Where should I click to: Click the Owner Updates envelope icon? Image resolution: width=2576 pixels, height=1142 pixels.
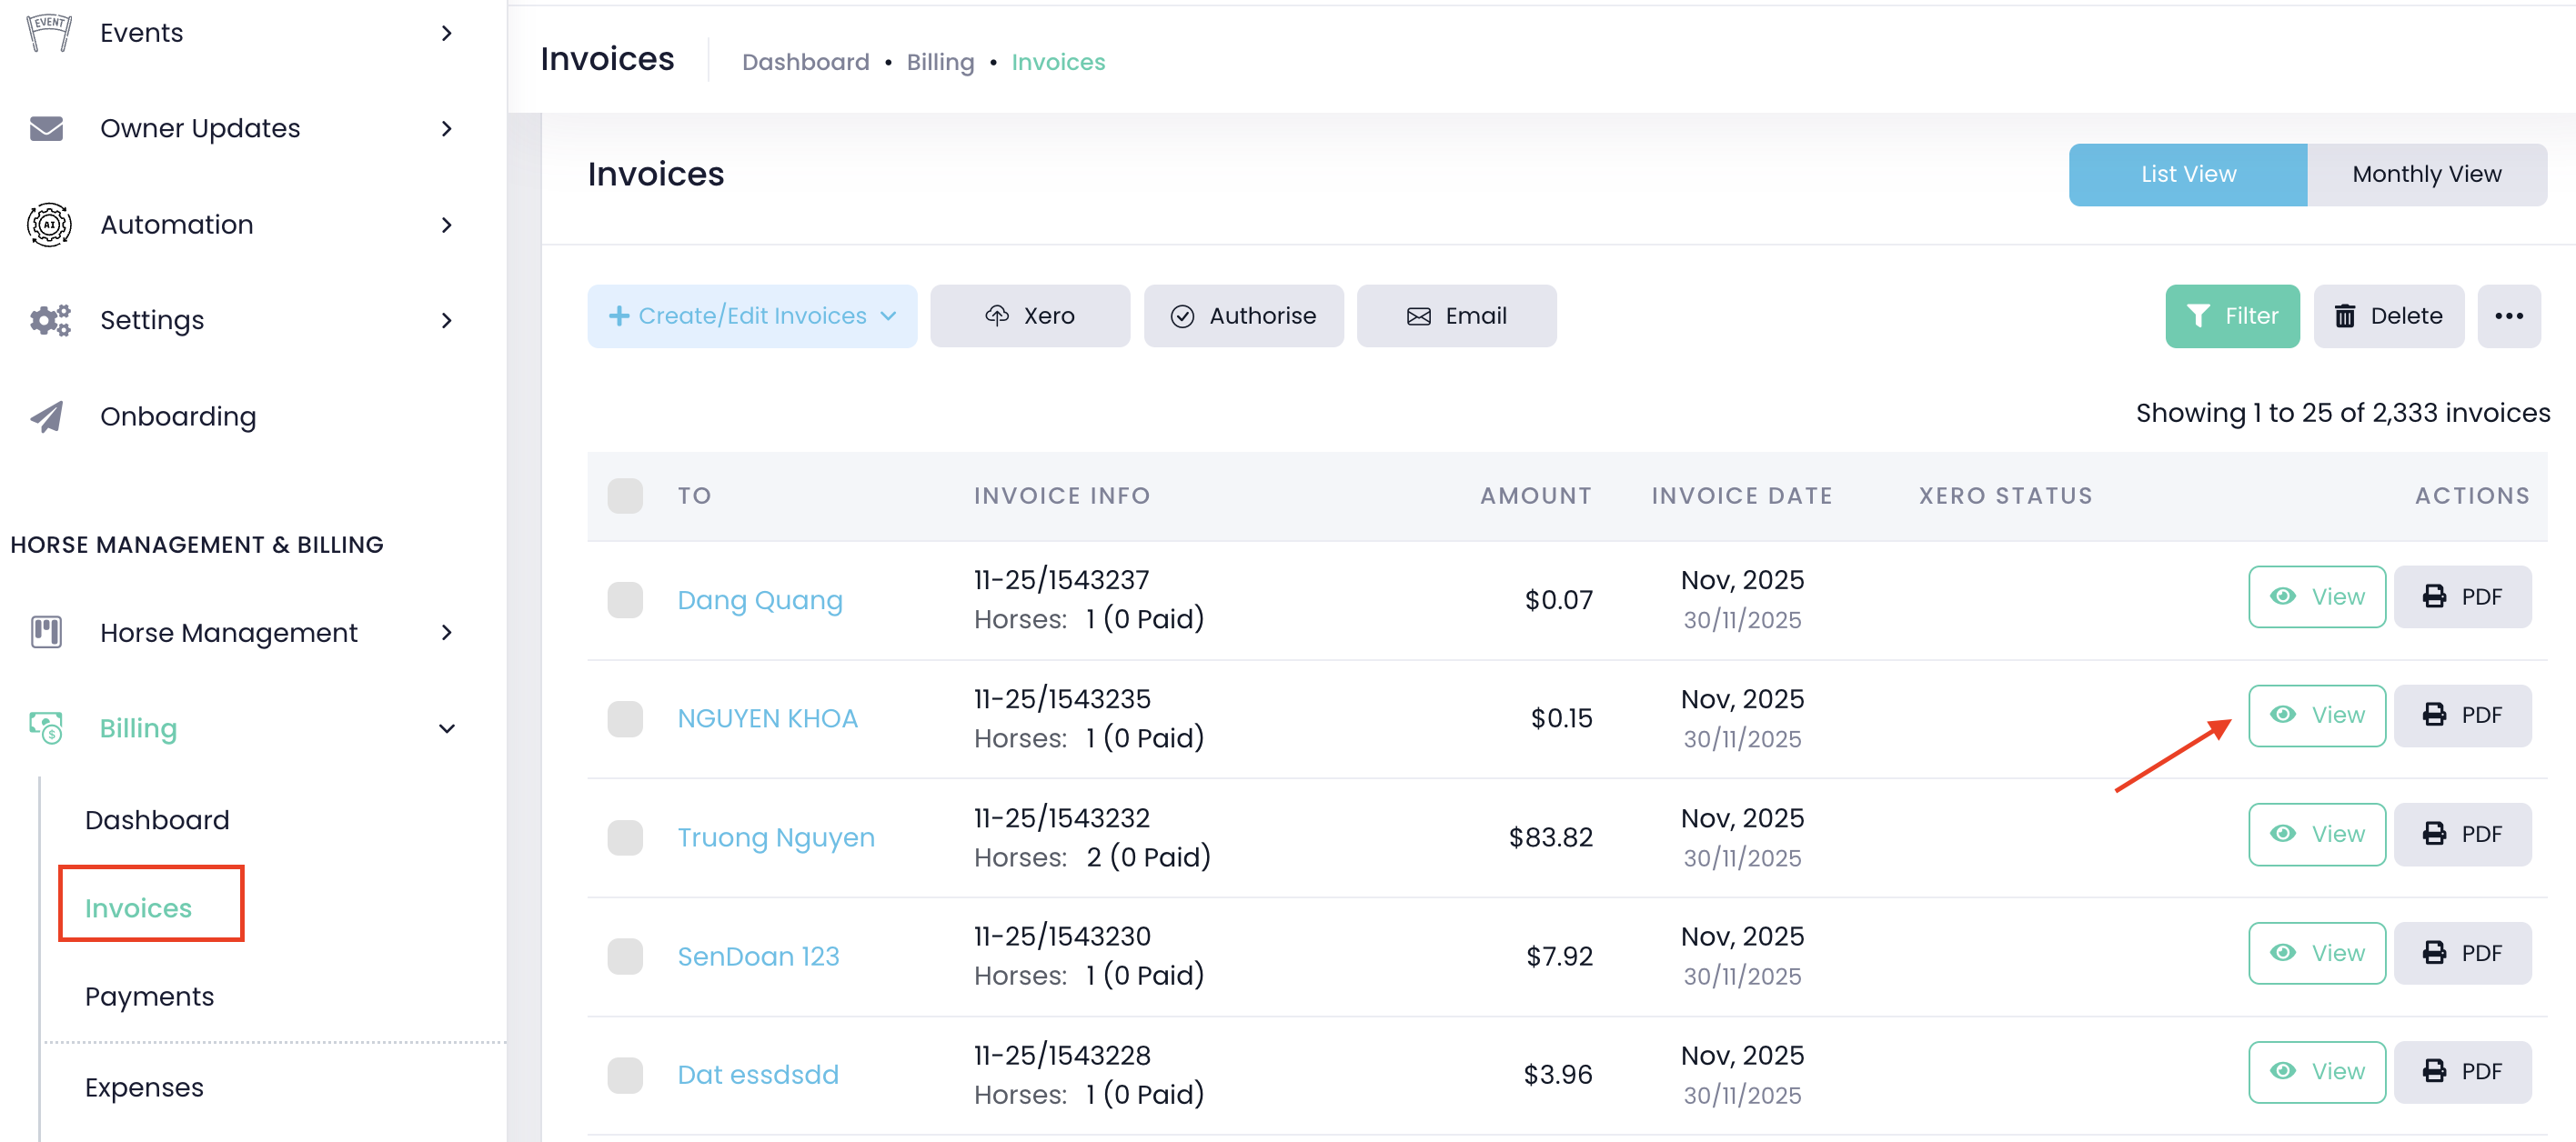46,128
